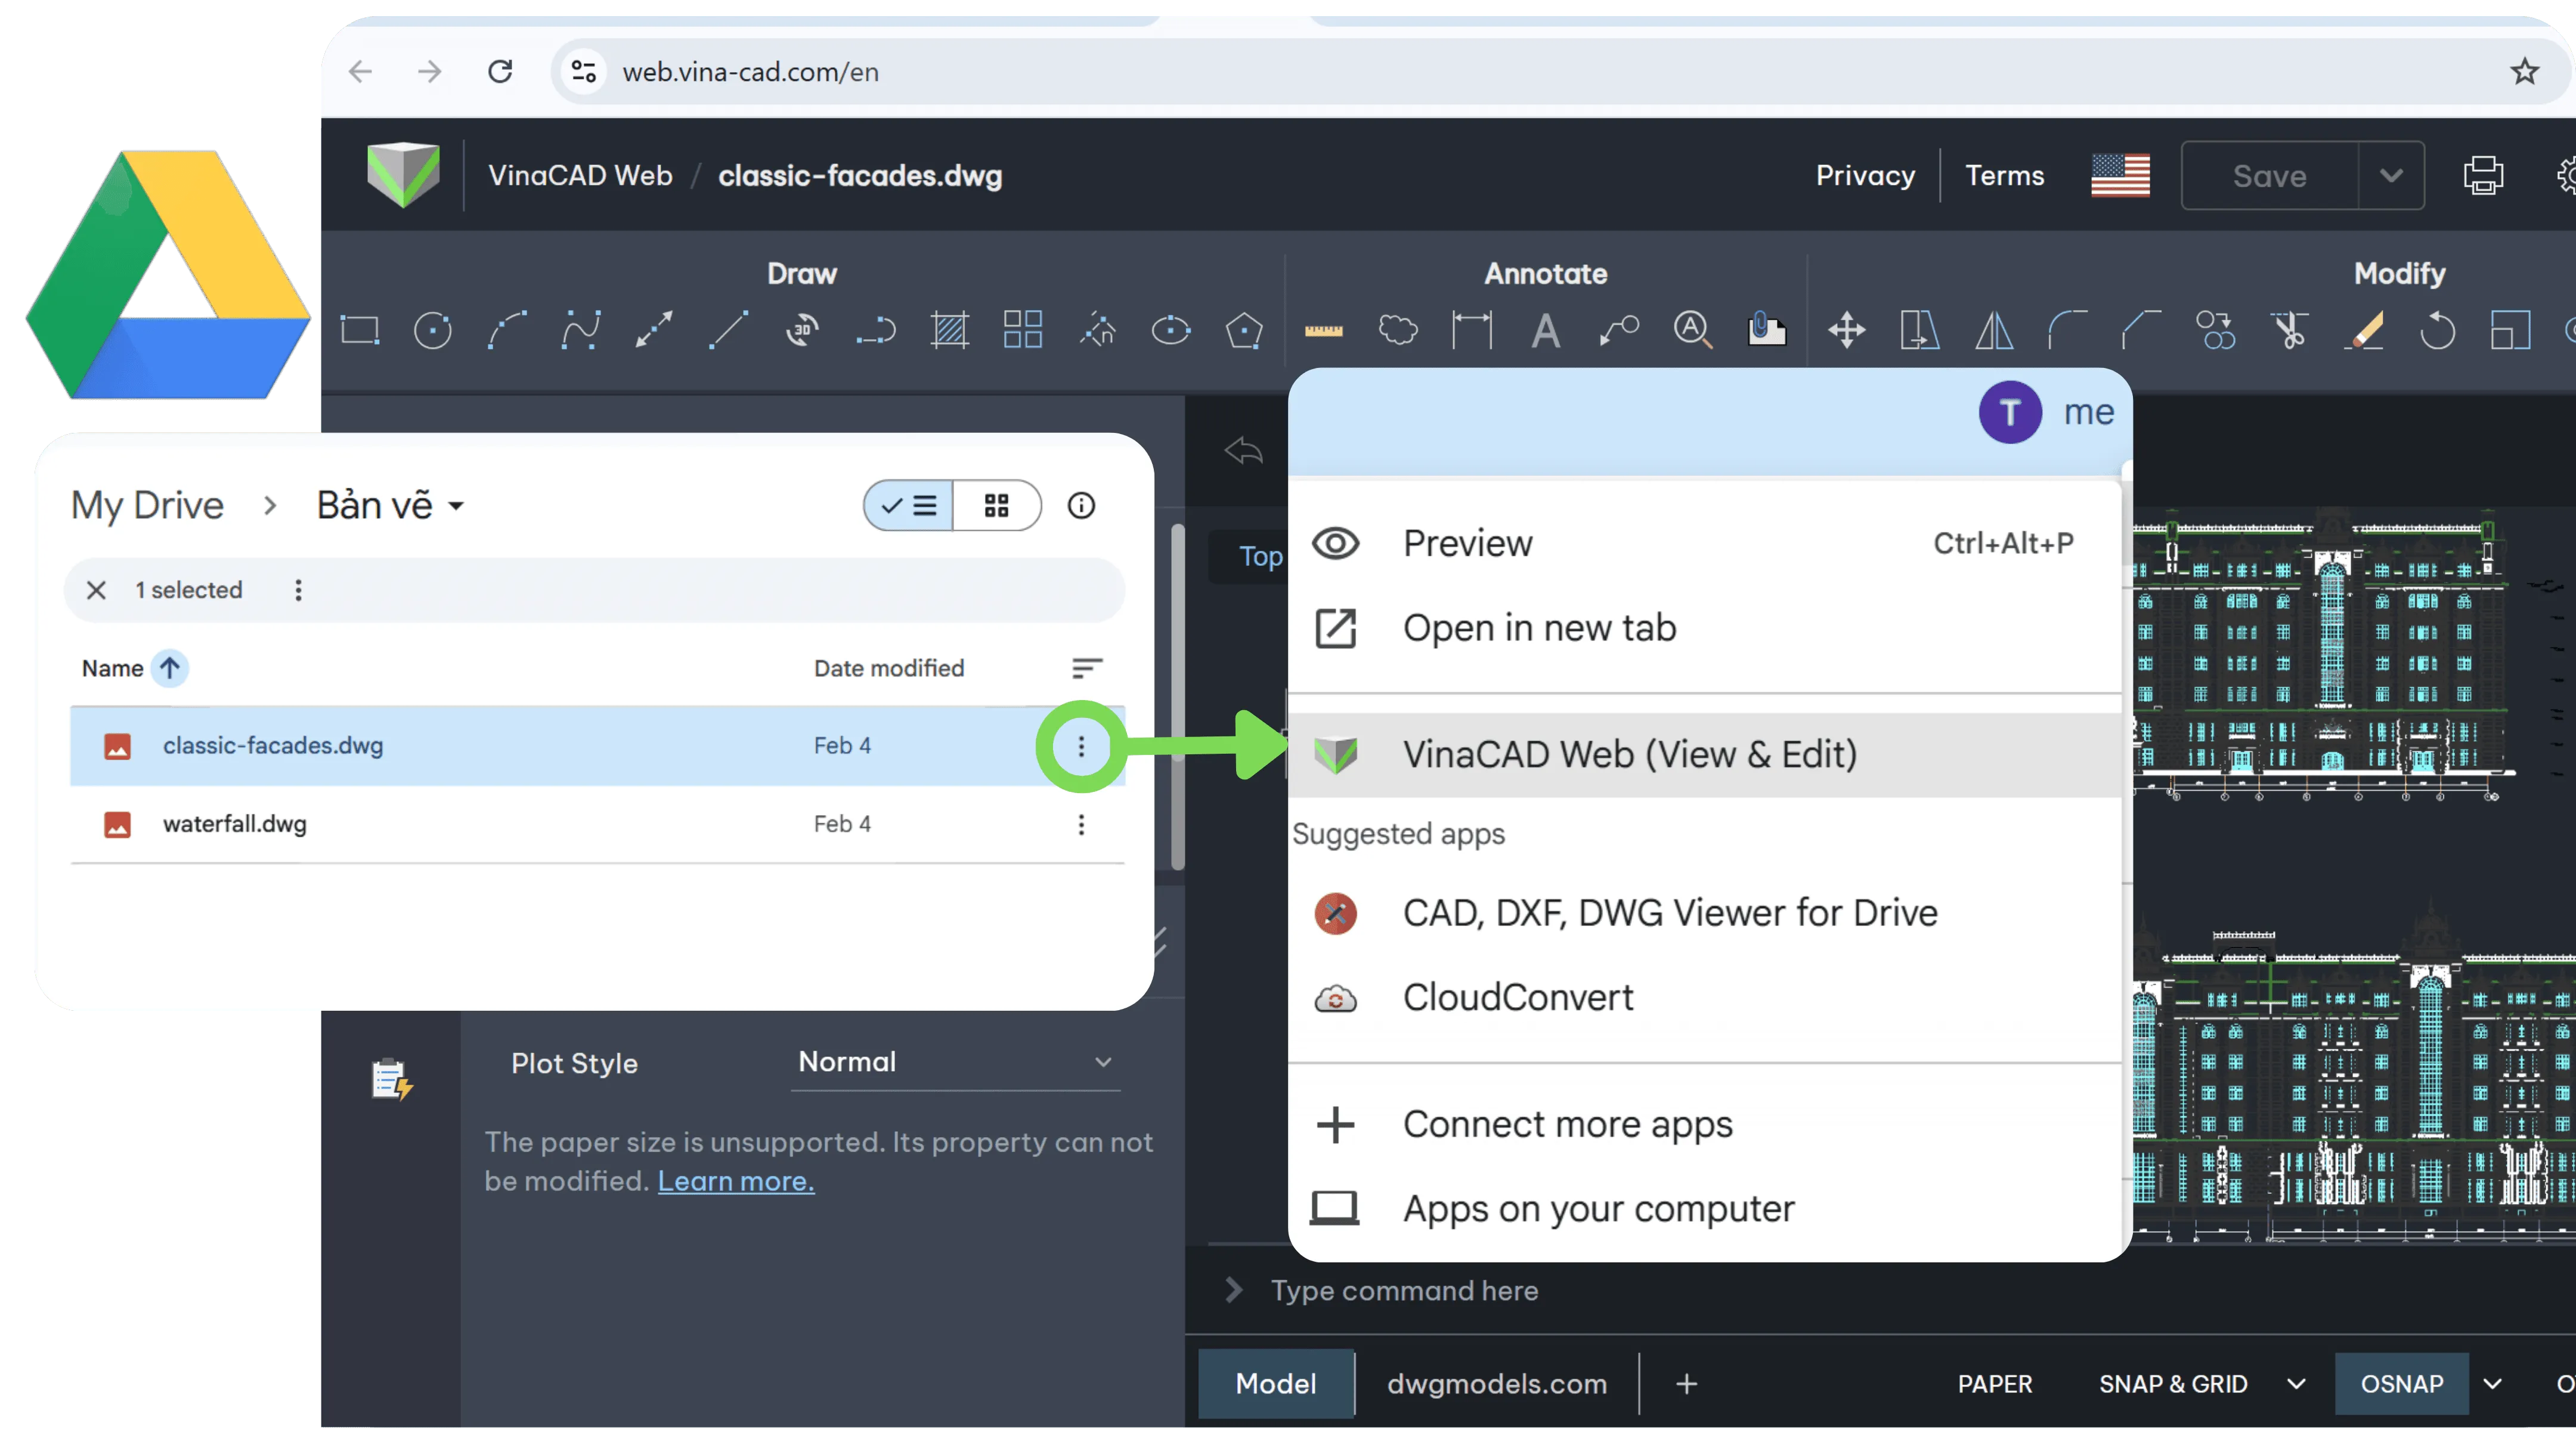Choose Open in new tab

point(1704,628)
